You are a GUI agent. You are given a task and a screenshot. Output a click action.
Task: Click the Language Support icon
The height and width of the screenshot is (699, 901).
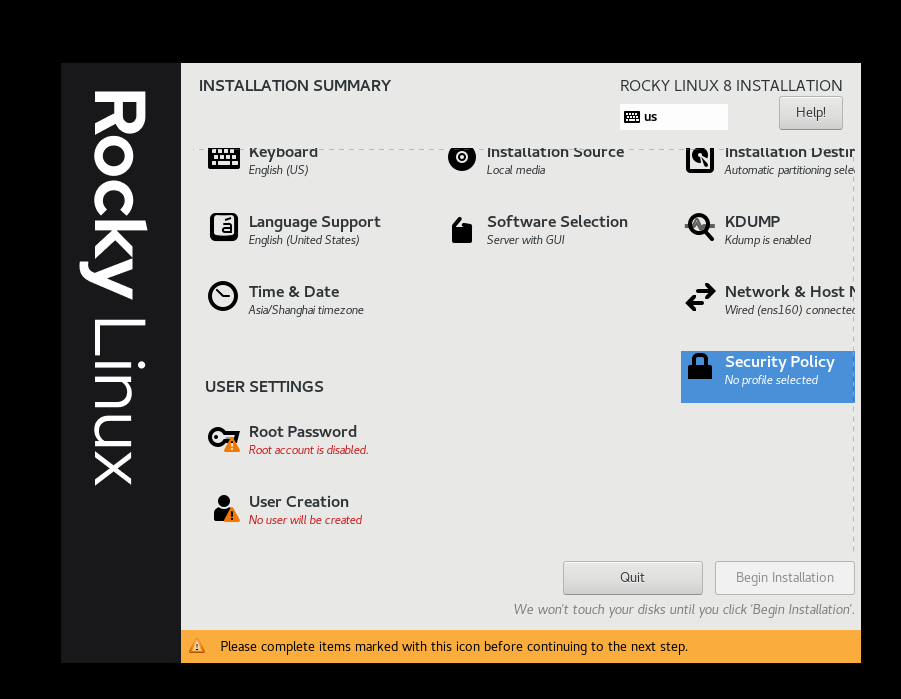point(224,227)
